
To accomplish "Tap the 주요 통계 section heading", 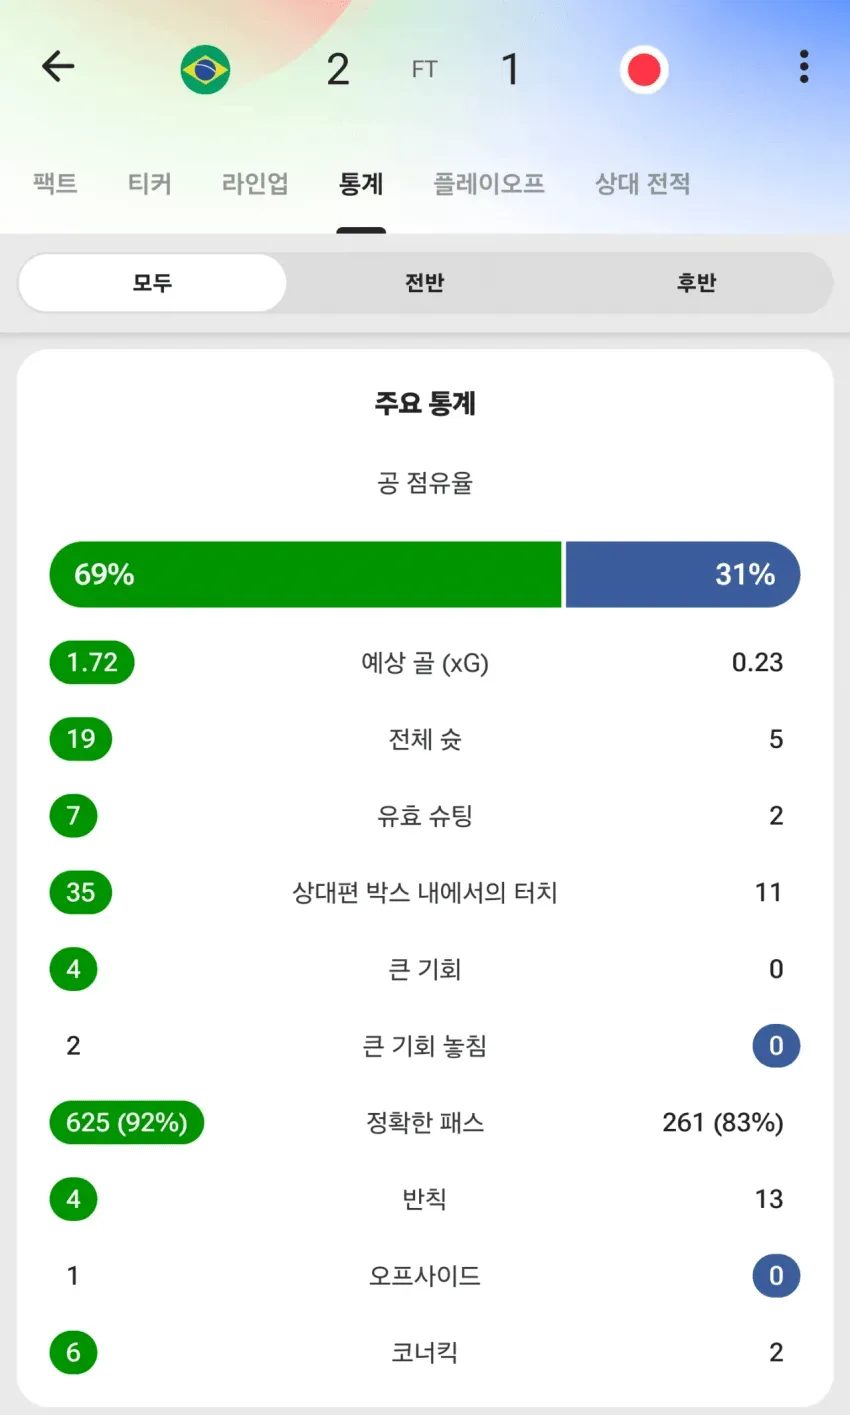I will click(x=425, y=403).
